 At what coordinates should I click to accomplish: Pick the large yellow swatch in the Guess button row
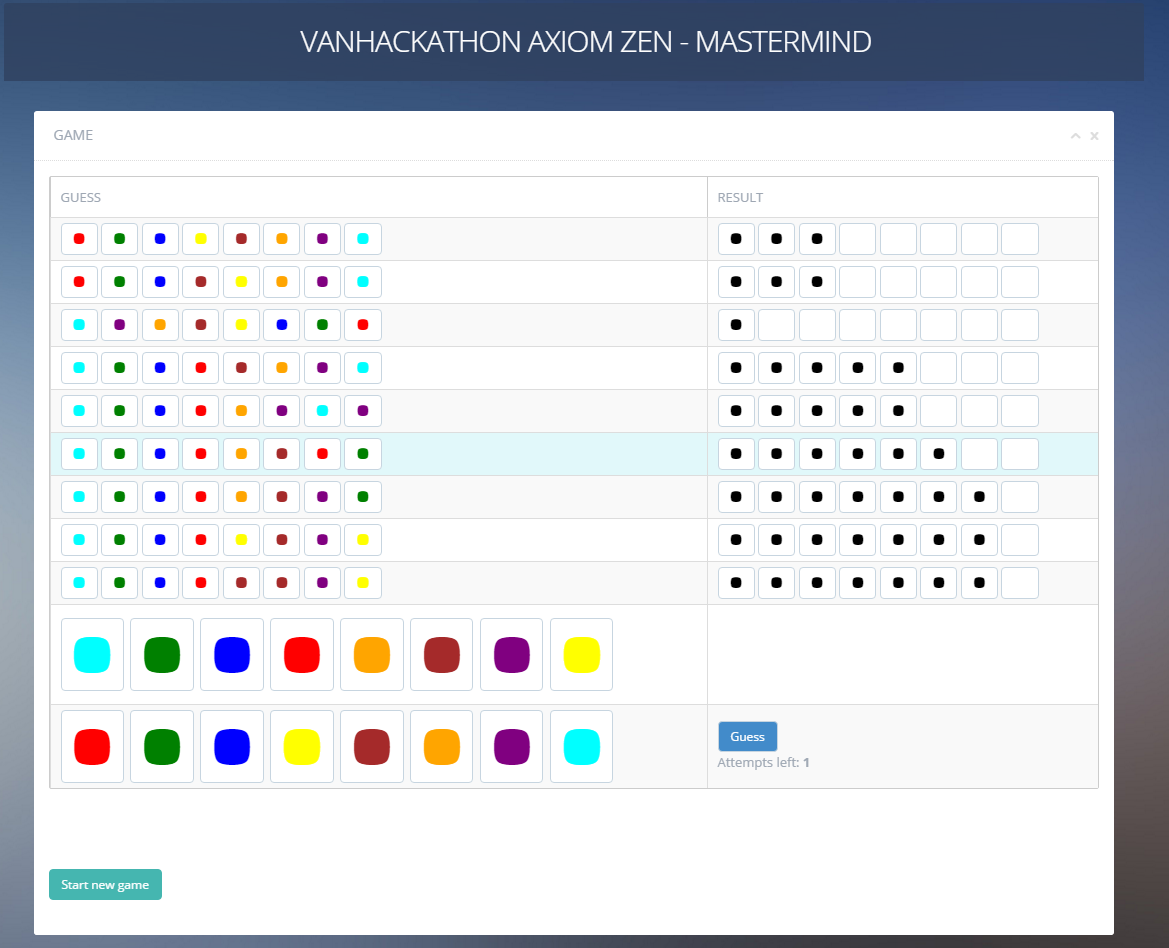(x=302, y=747)
